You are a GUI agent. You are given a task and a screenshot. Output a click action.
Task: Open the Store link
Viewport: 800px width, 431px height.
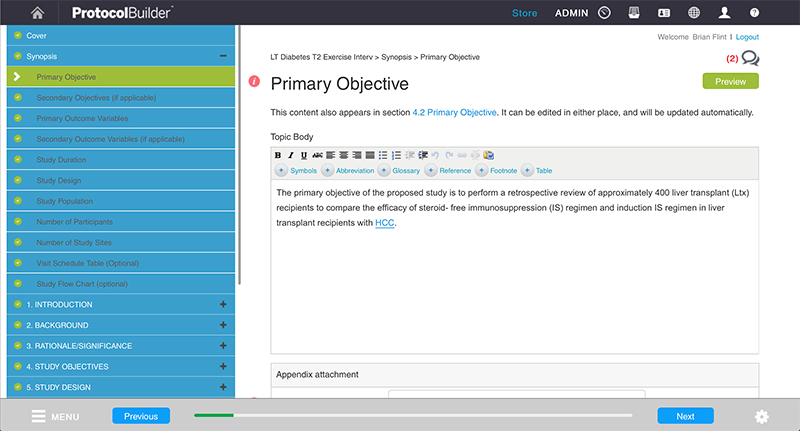[x=524, y=13]
